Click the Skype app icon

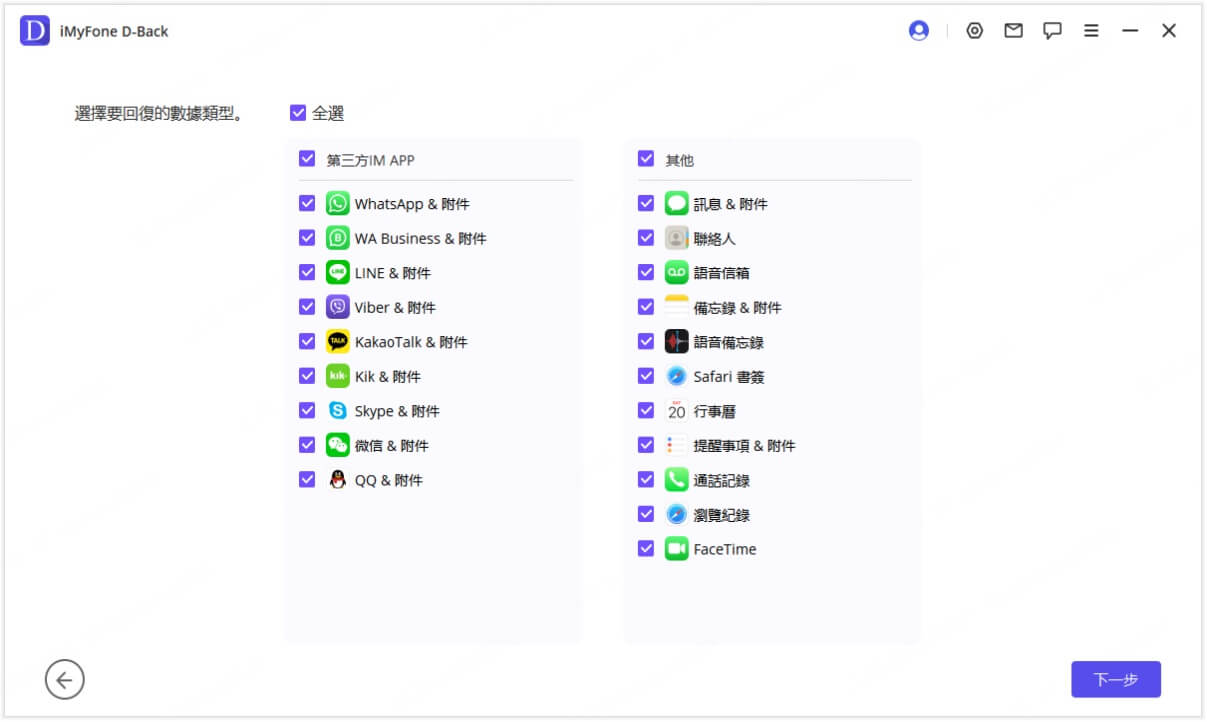338,411
